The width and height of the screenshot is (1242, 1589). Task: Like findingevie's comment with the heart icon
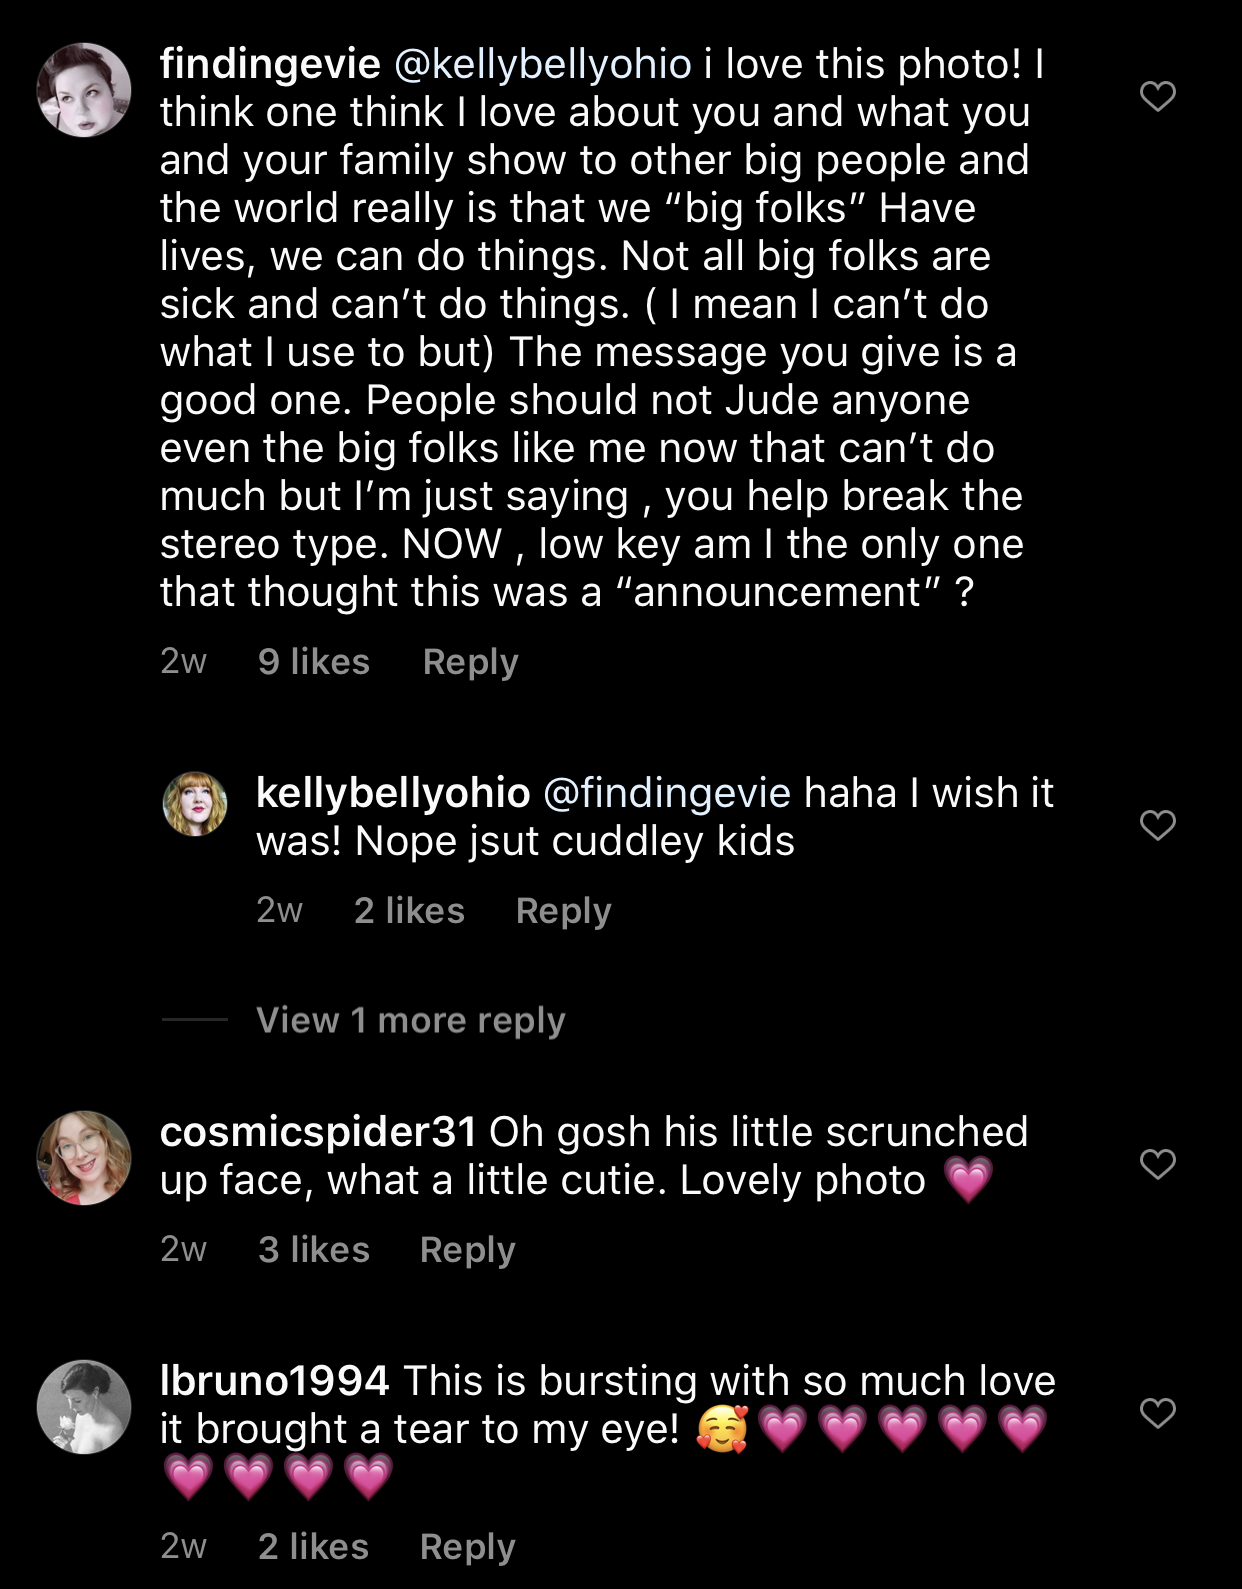point(1158,96)
